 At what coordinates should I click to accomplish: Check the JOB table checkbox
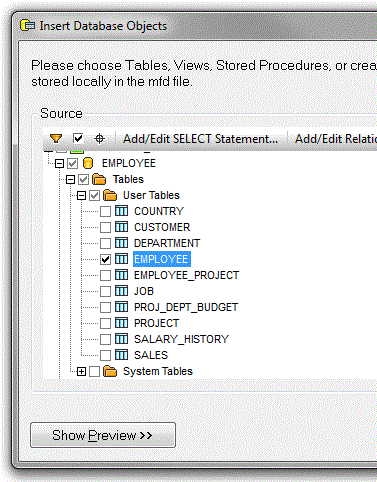click(105, 291)
